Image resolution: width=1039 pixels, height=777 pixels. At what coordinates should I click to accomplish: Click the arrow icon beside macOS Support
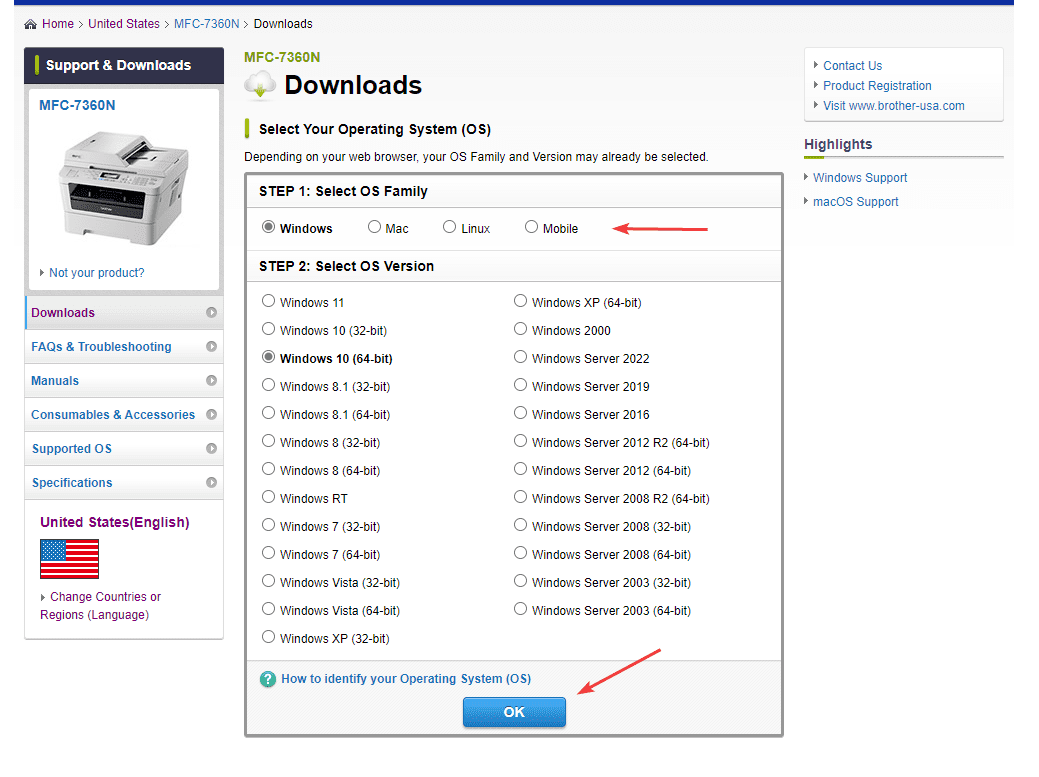(807, 201)
